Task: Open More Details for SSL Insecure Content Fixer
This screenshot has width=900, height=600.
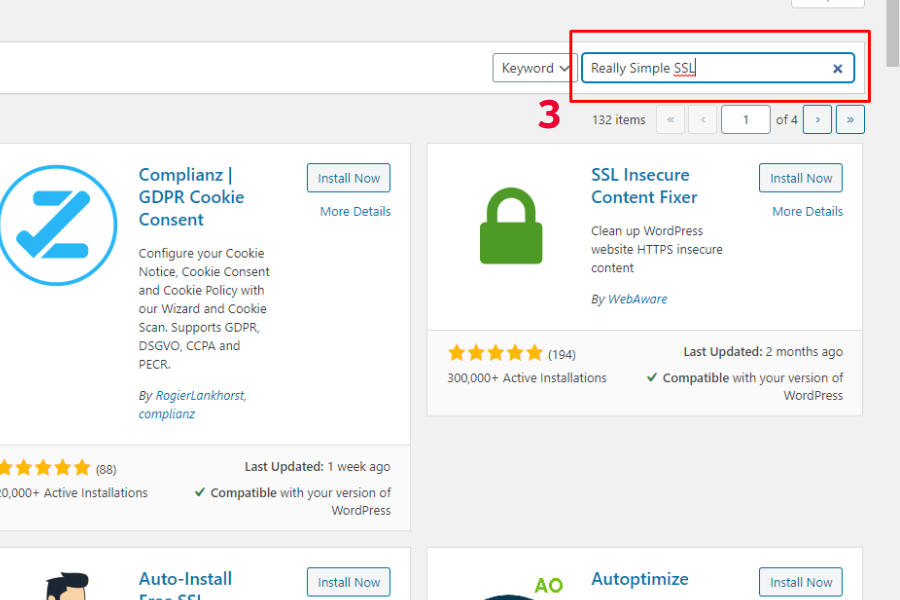Action: click(808, 211)
